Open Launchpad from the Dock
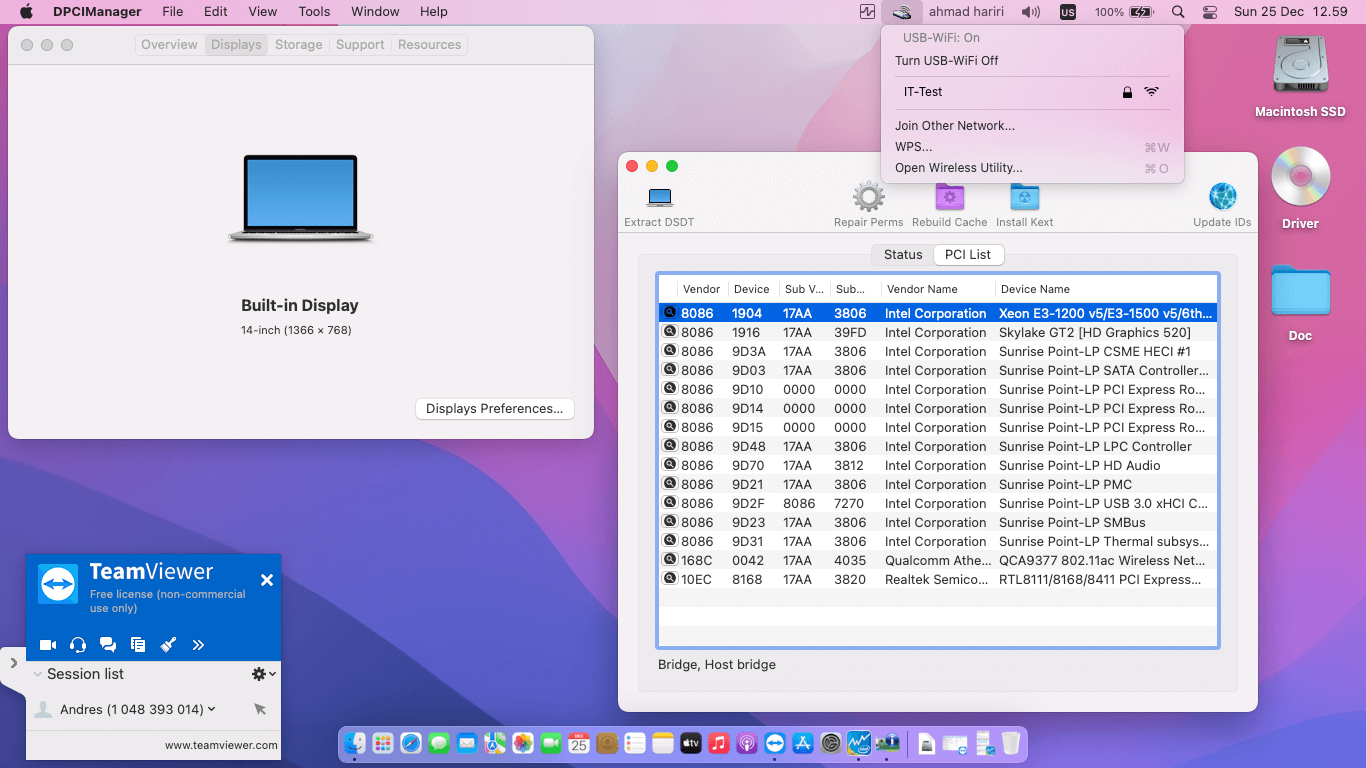The image size is (1366, 768). coord(383,743)
